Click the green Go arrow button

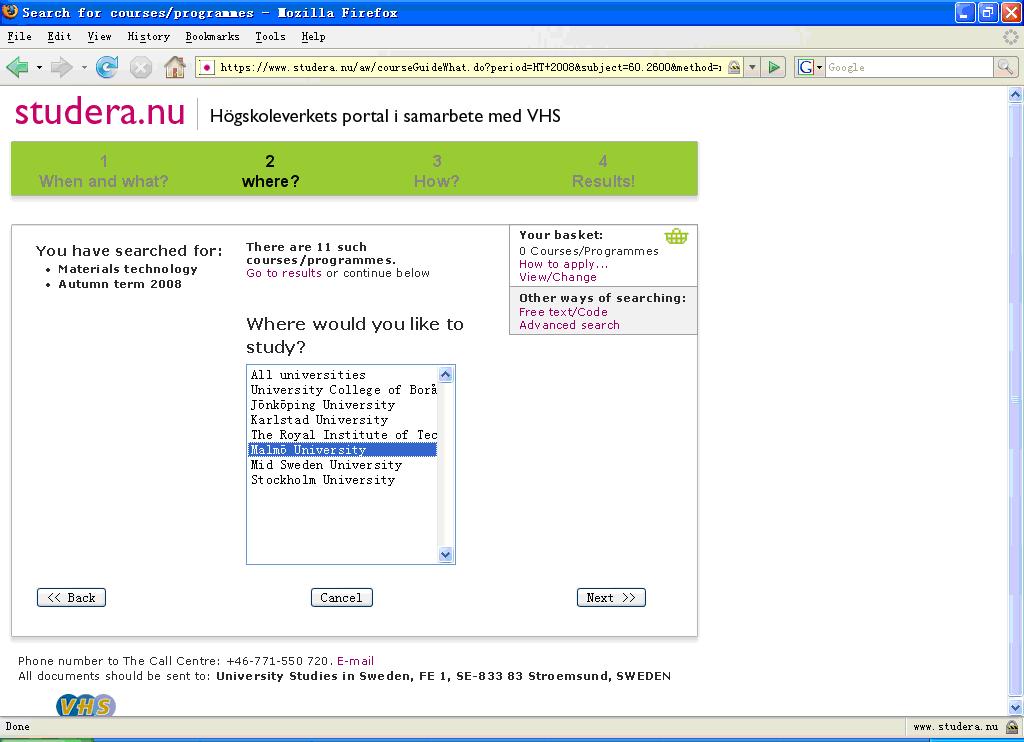click(774, 67)
